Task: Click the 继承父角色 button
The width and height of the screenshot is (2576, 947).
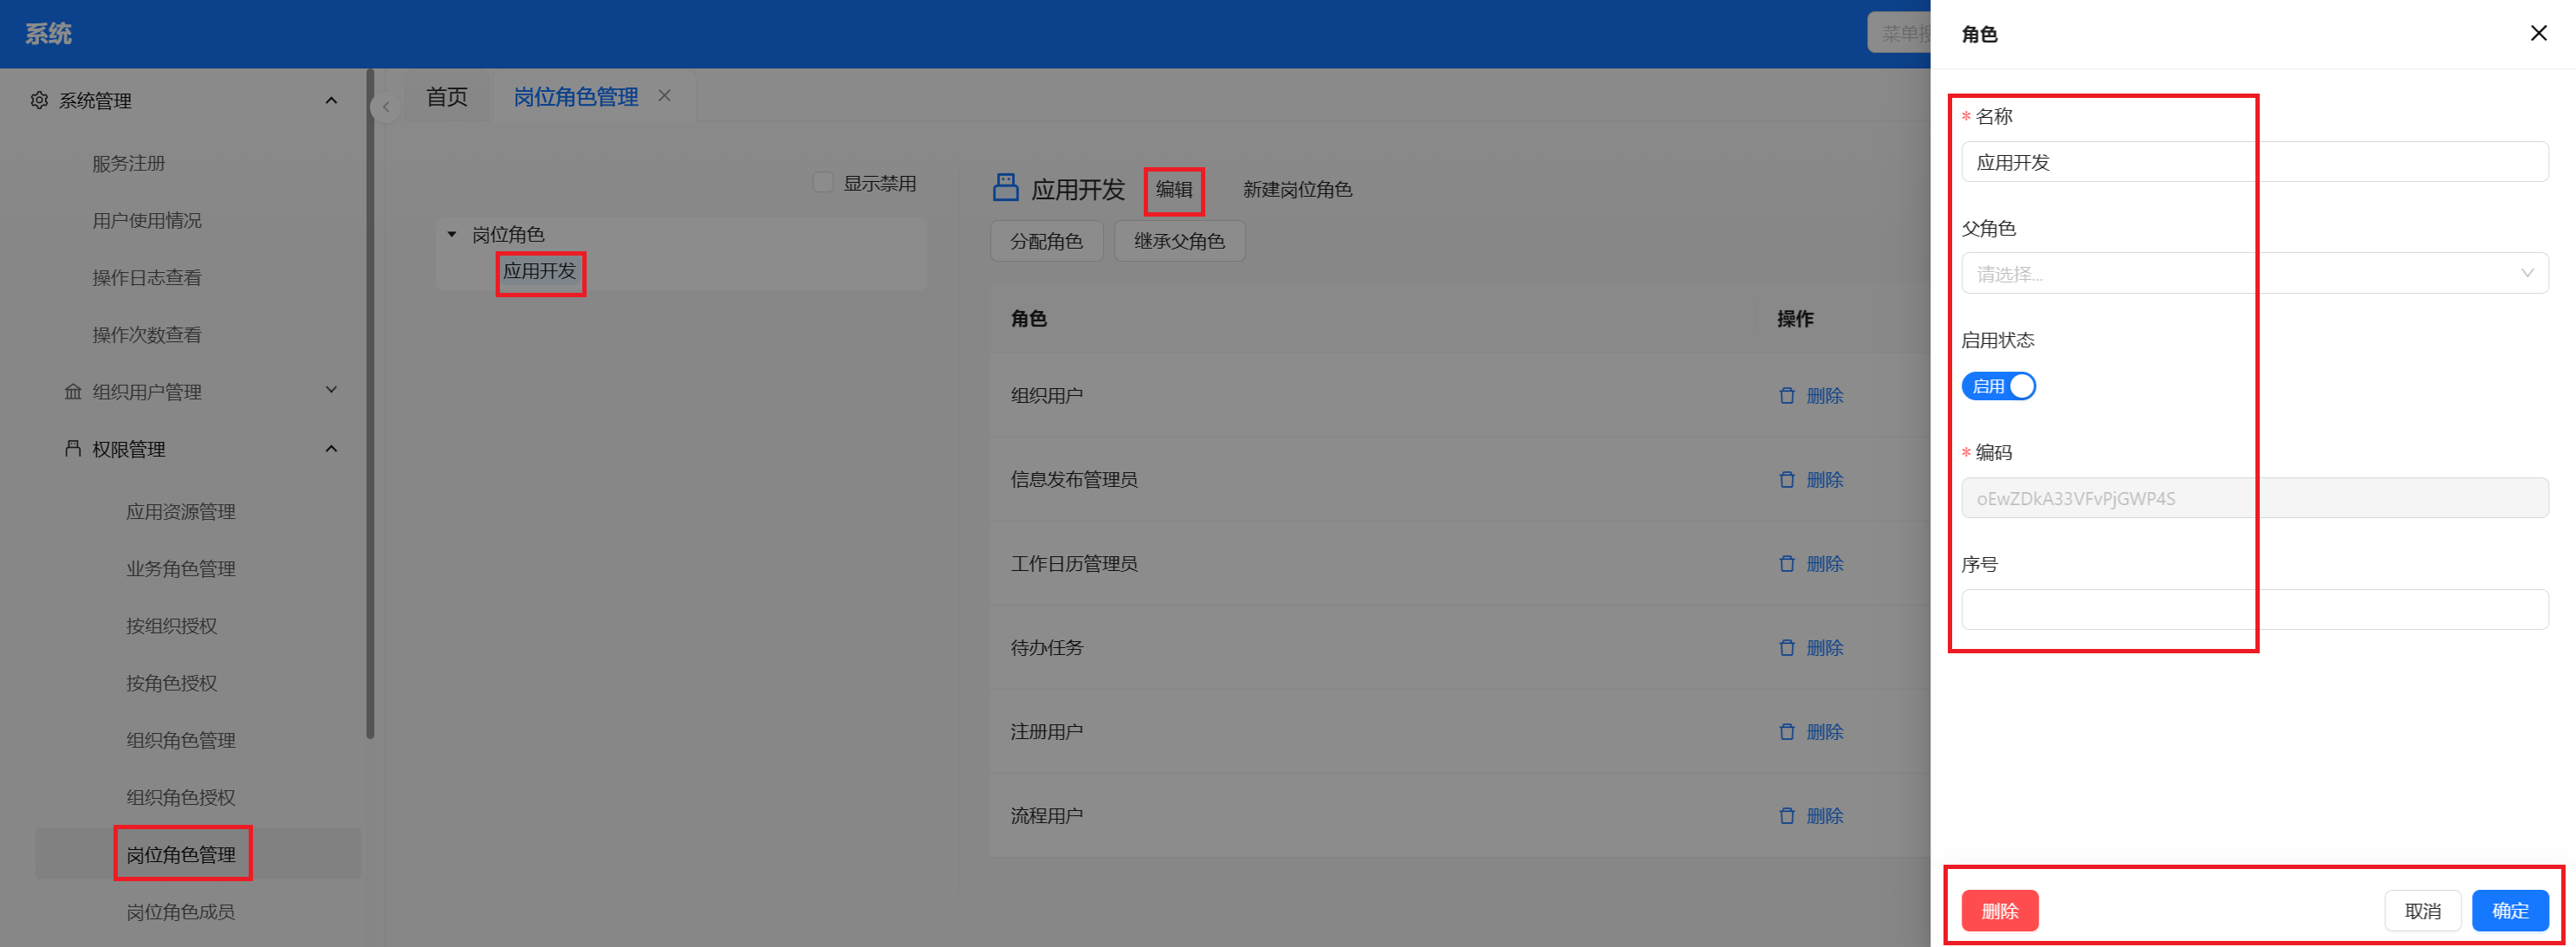Action: point(1179,241)
